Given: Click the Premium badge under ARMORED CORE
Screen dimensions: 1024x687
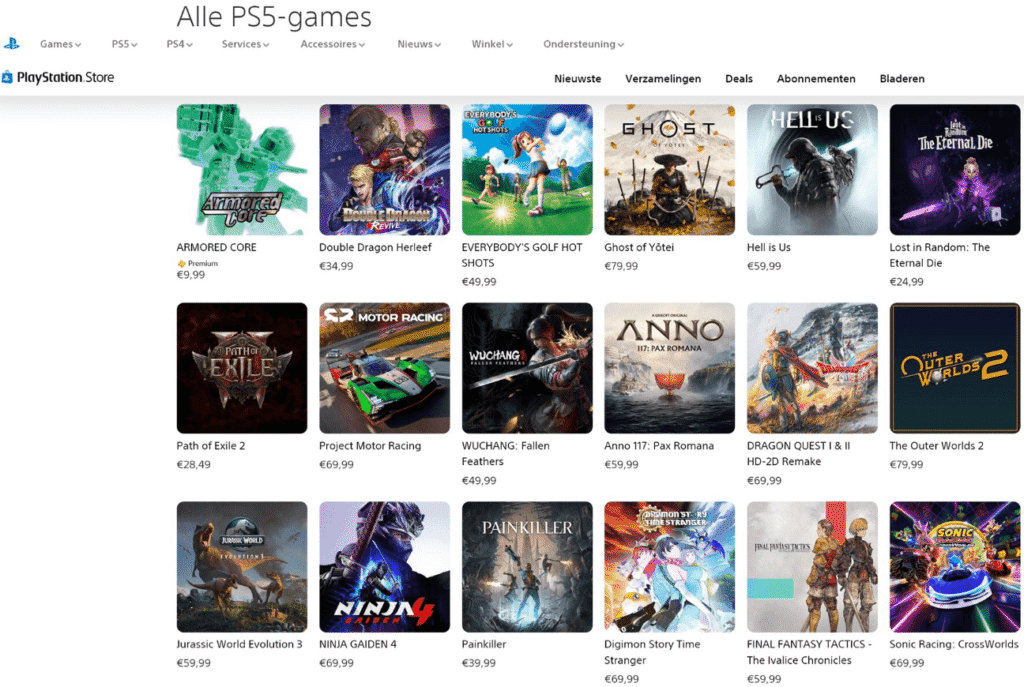Looking at the screenshot, I should (197, 263).
